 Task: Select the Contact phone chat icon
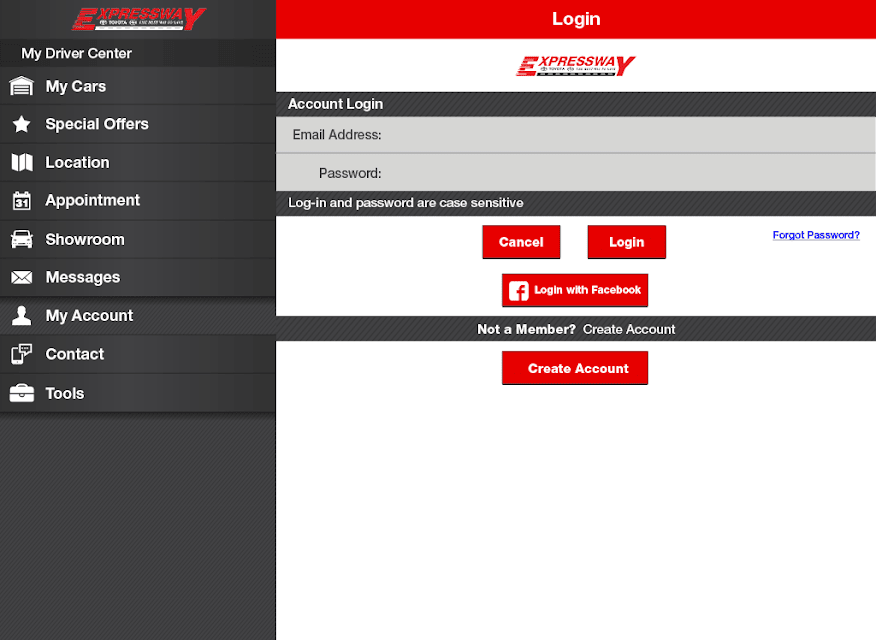[x=22, y=354]
